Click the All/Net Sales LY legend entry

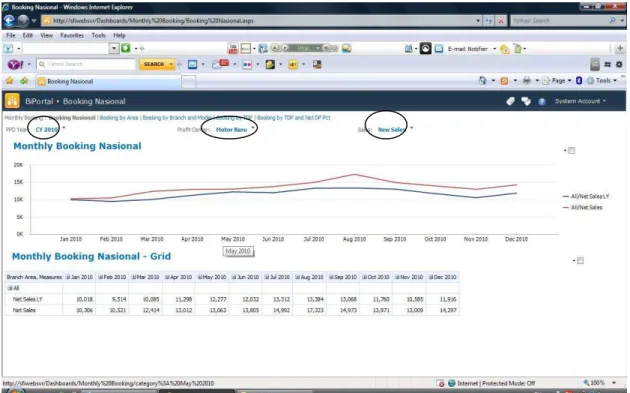[586, 196]
